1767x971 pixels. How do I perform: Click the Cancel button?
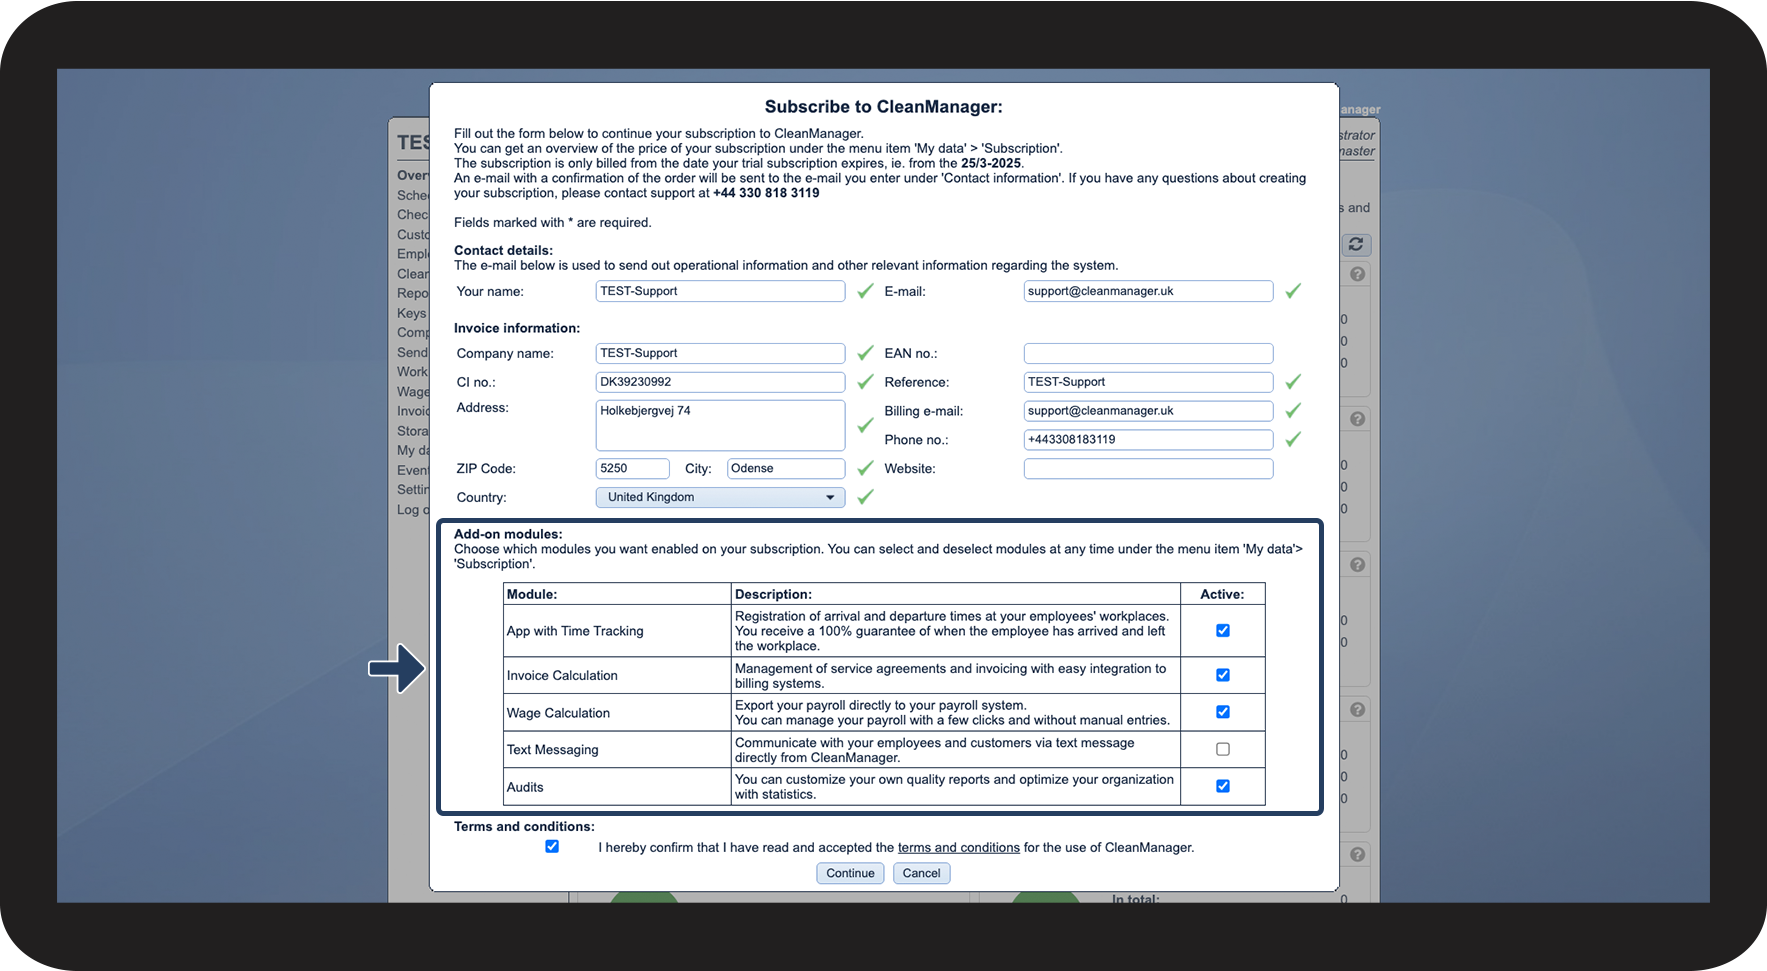click(921, 873)
